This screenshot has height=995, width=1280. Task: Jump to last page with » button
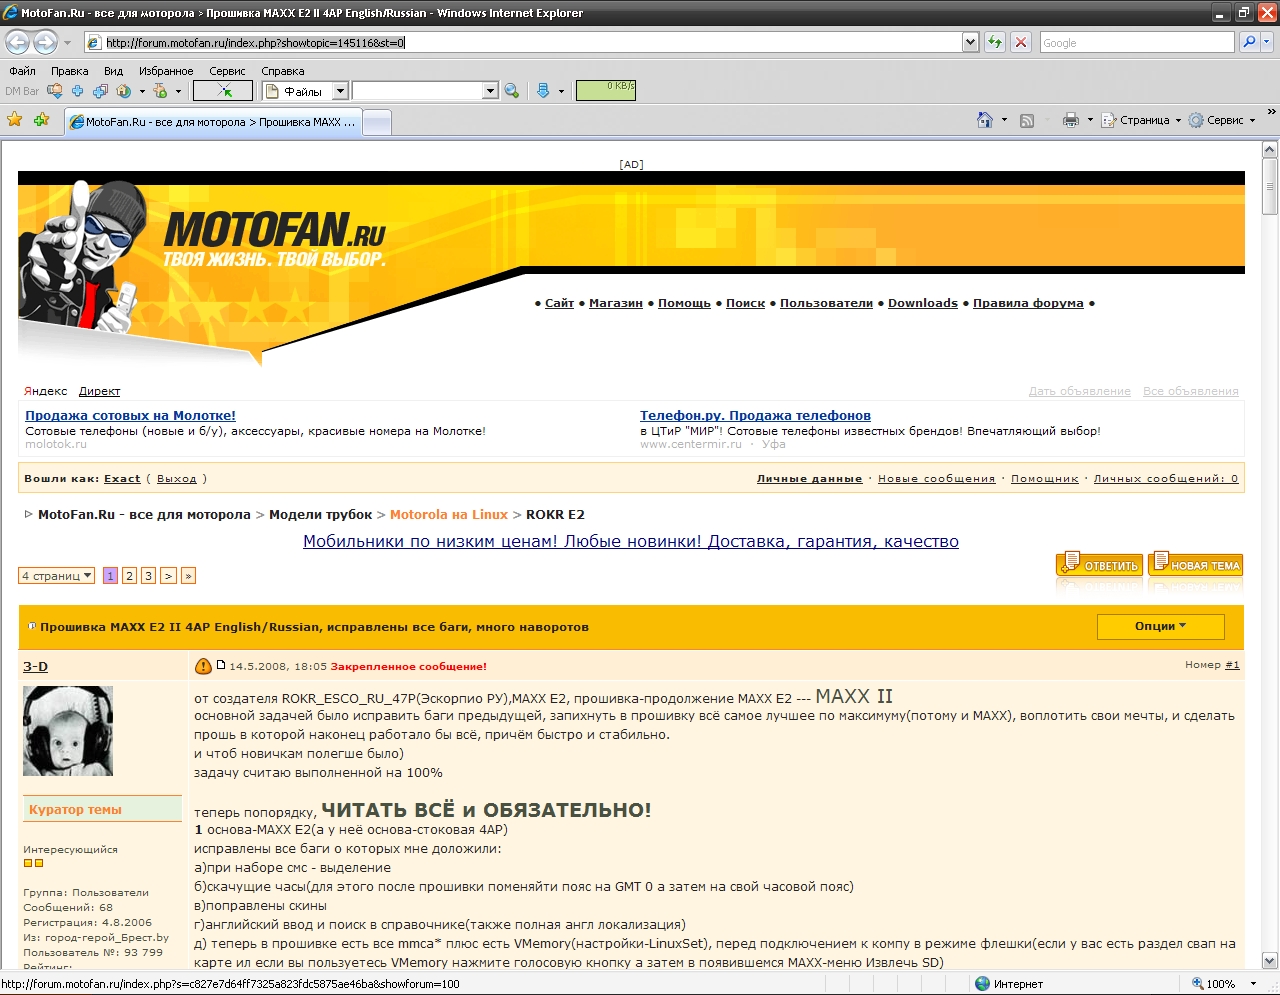pyautogui.click(x=188, y=576)
